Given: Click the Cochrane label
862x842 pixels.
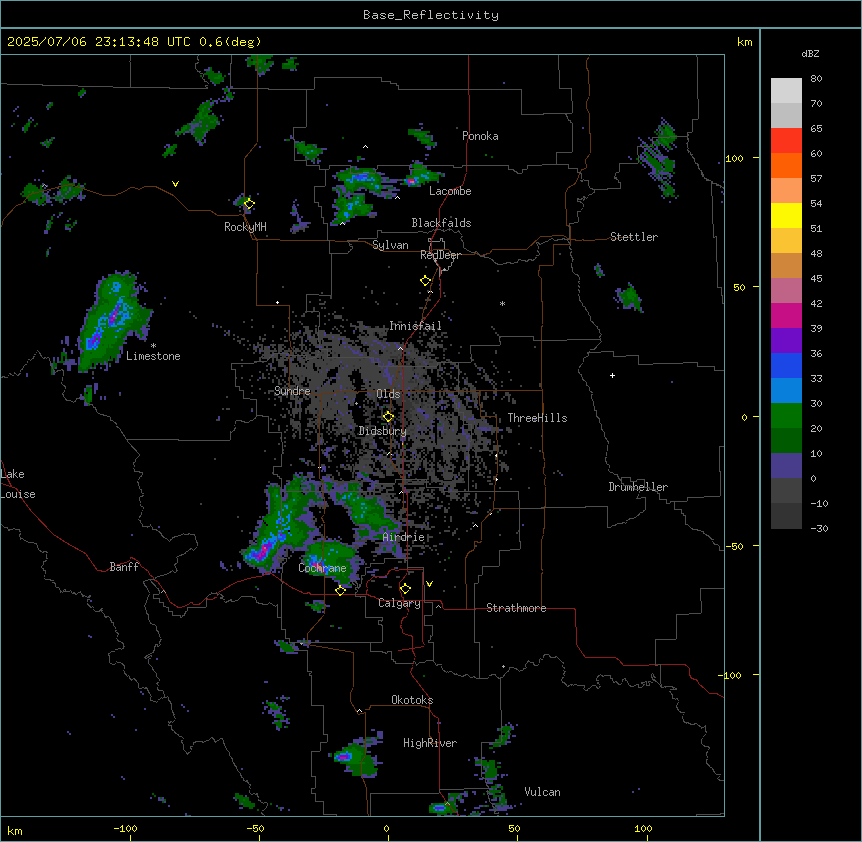Looking at the screenshot, I should [x=322, y=568].
